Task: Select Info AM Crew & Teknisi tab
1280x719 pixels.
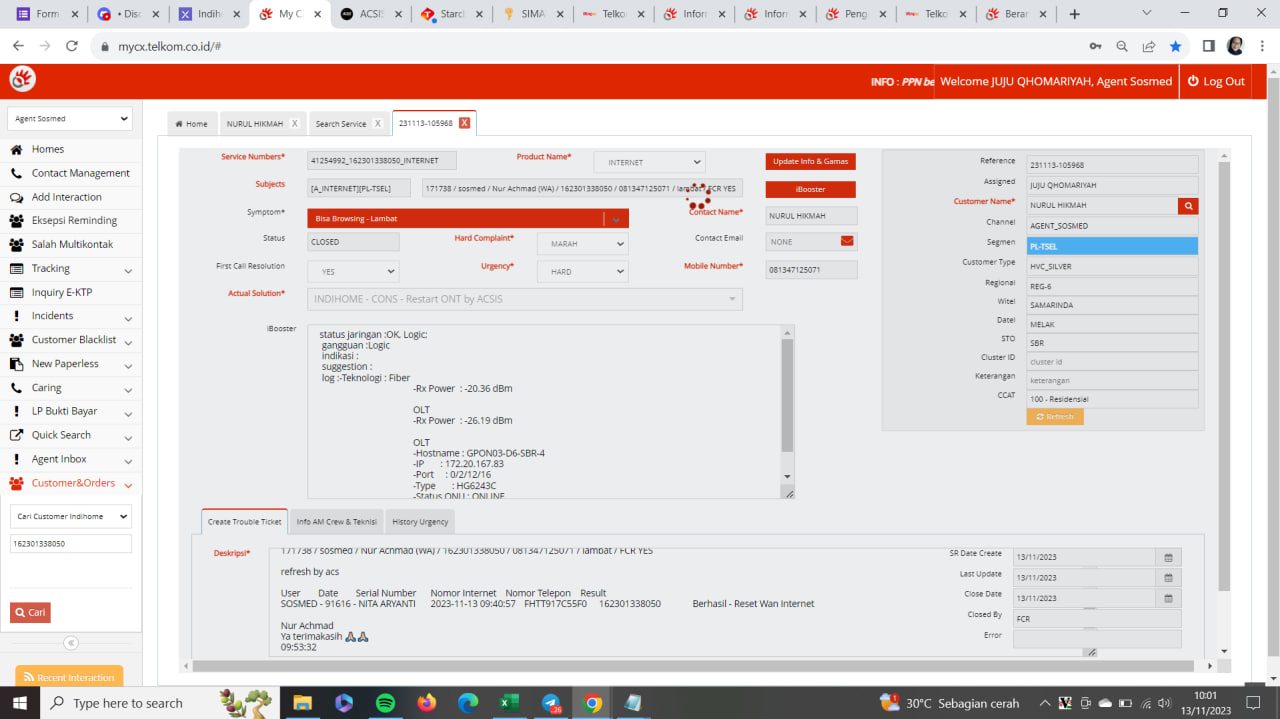Action: [336, 522]
